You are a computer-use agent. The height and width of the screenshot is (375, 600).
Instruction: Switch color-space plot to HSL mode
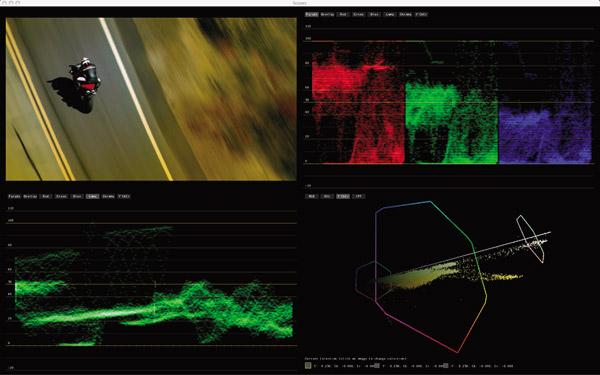tap(327, 196)
